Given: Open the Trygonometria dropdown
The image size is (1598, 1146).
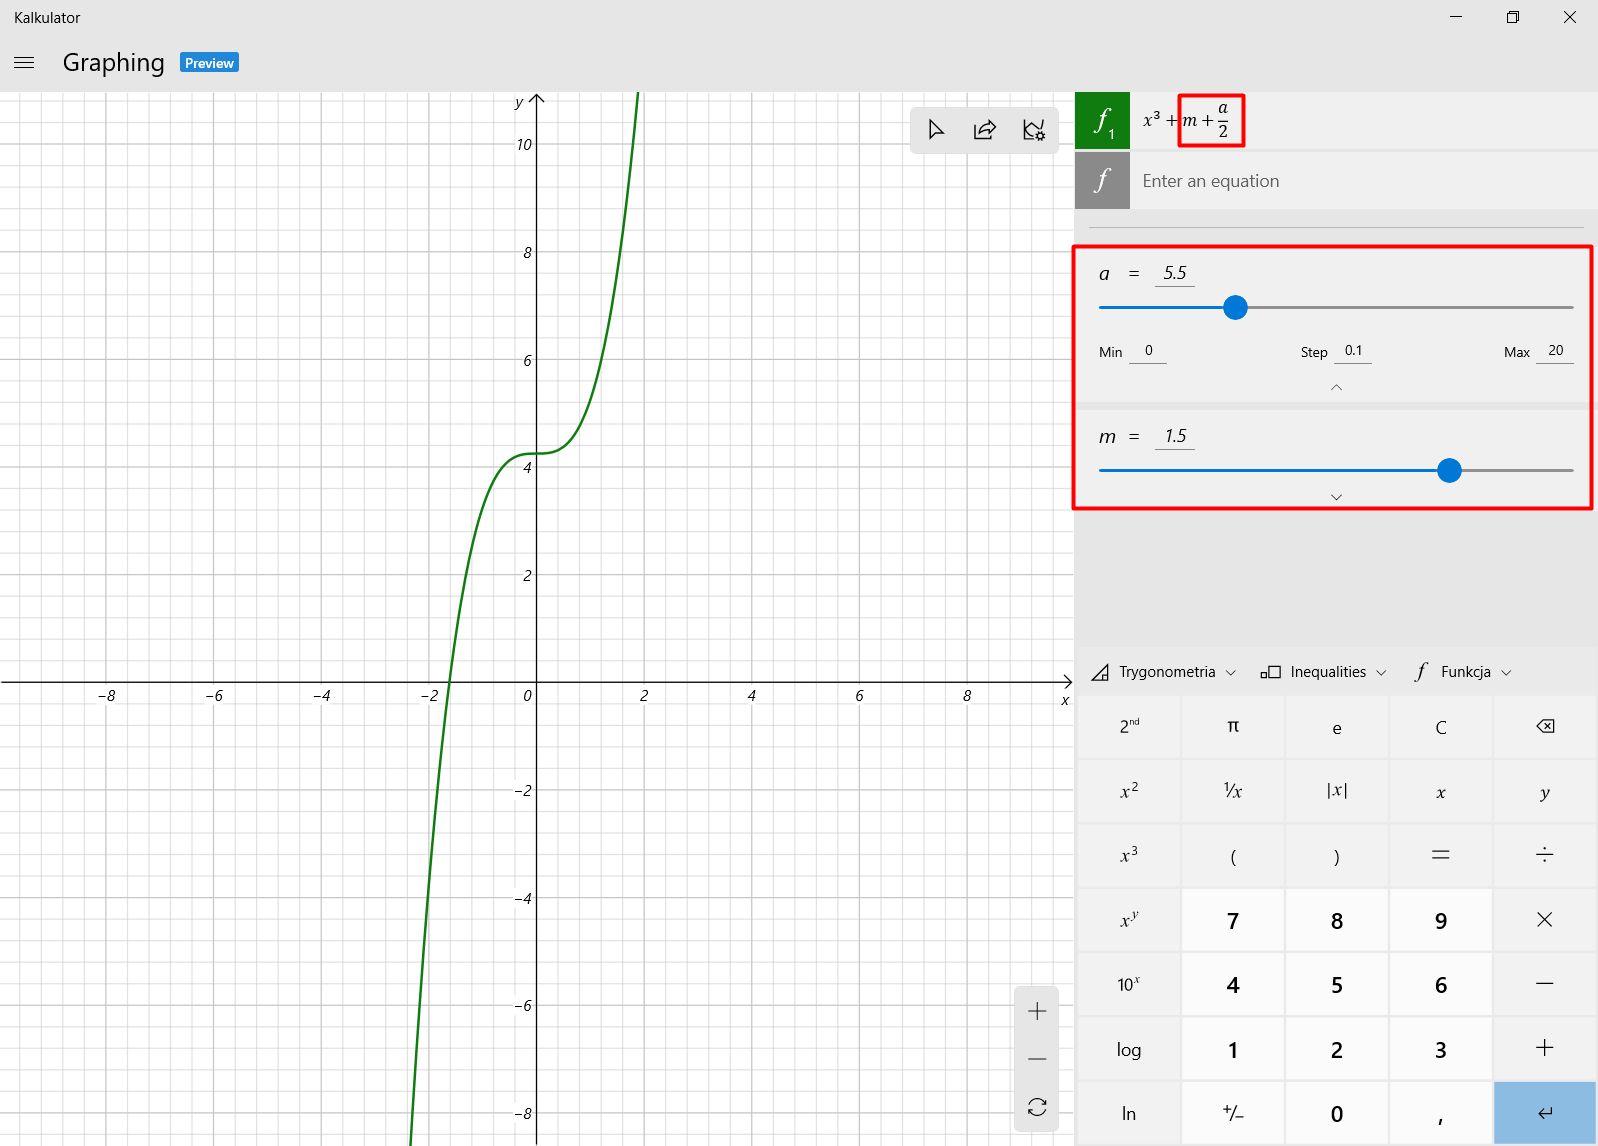Looking at the screenshot, I should click(x=1163, y=672).
